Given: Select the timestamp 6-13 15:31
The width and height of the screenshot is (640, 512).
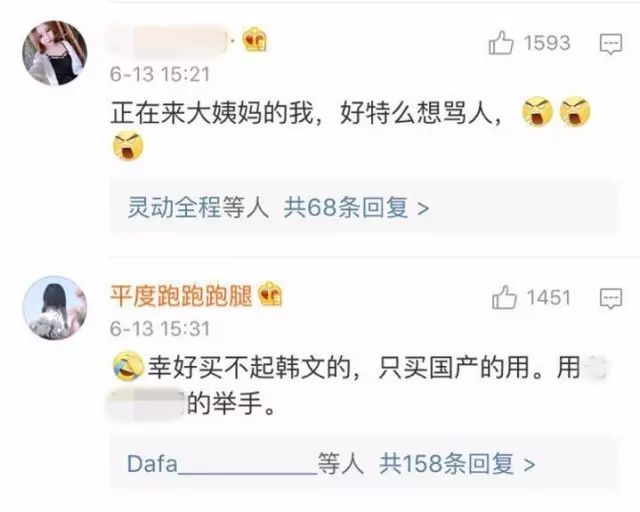Looking at the screenshot, I should 160,329.
